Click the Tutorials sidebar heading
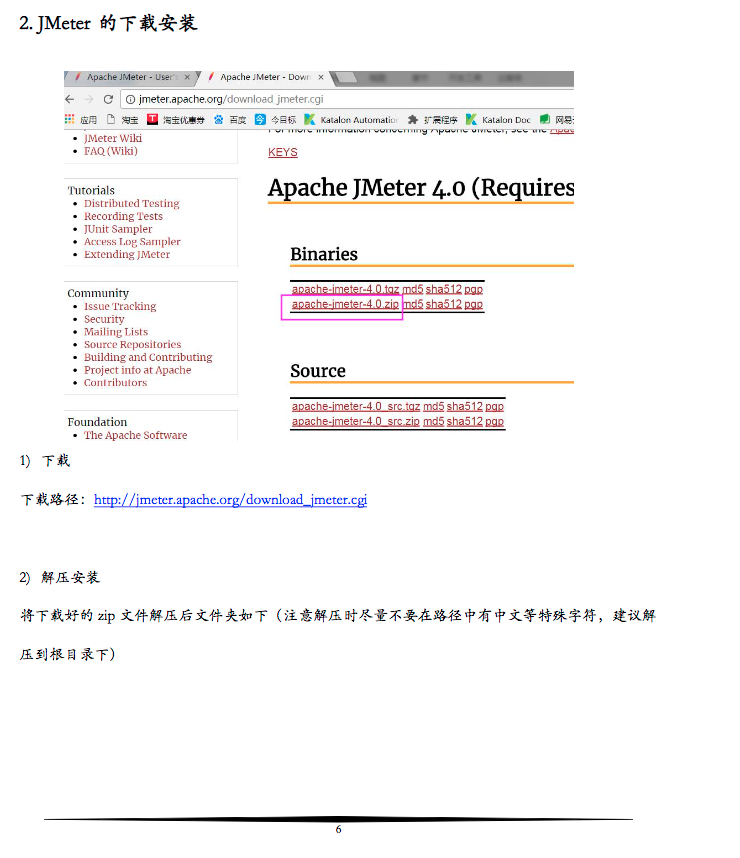The image size is (740, 858). [91, 190]
